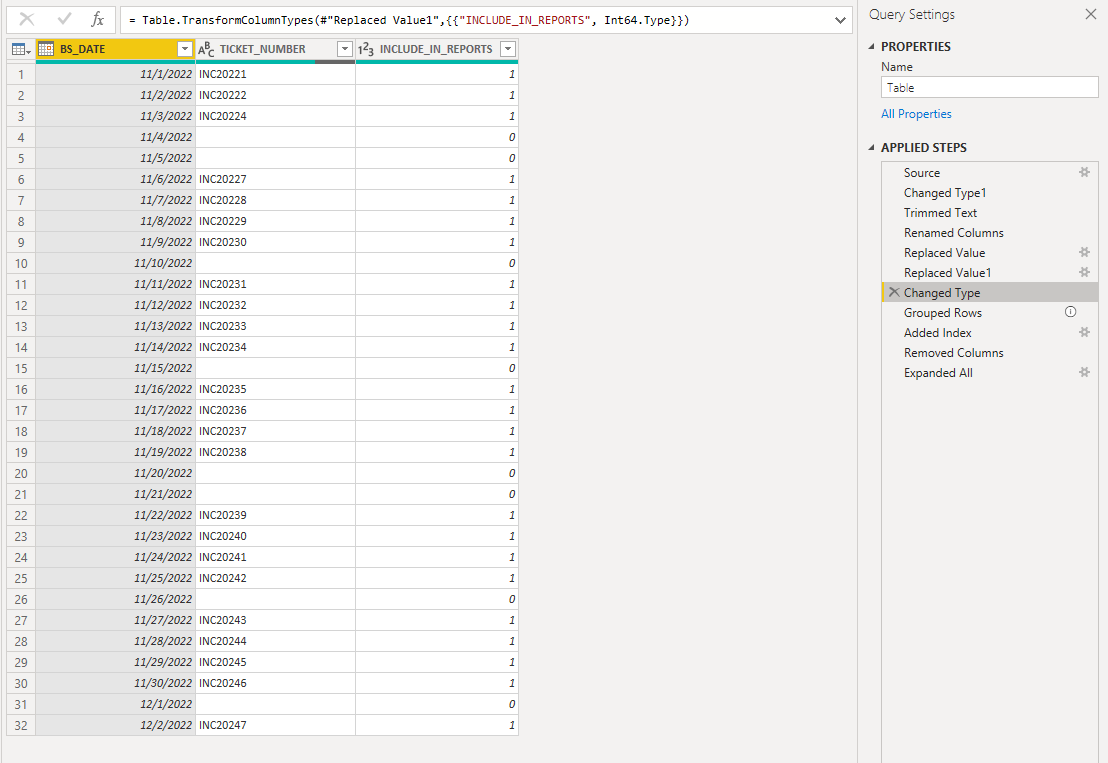Click the date cell 11/15/2022
The height and width of the screenshot is (763, 1108).
pyautogui.click(x=116, y=368)
